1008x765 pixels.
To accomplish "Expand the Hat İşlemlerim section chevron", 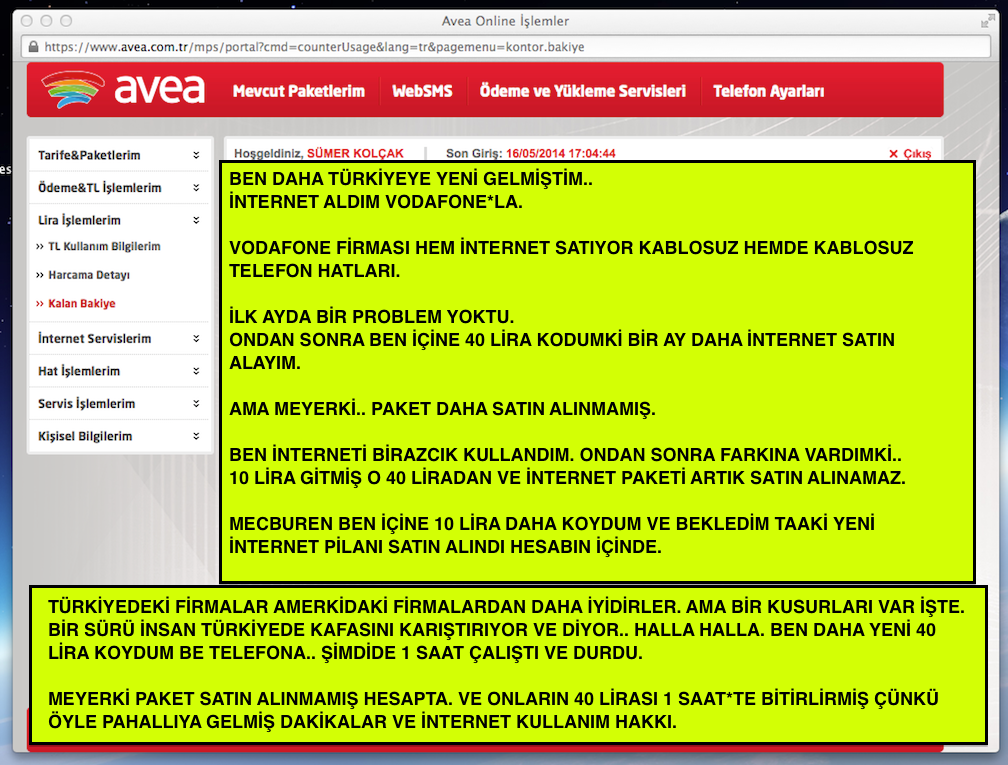I will (196, 371).
